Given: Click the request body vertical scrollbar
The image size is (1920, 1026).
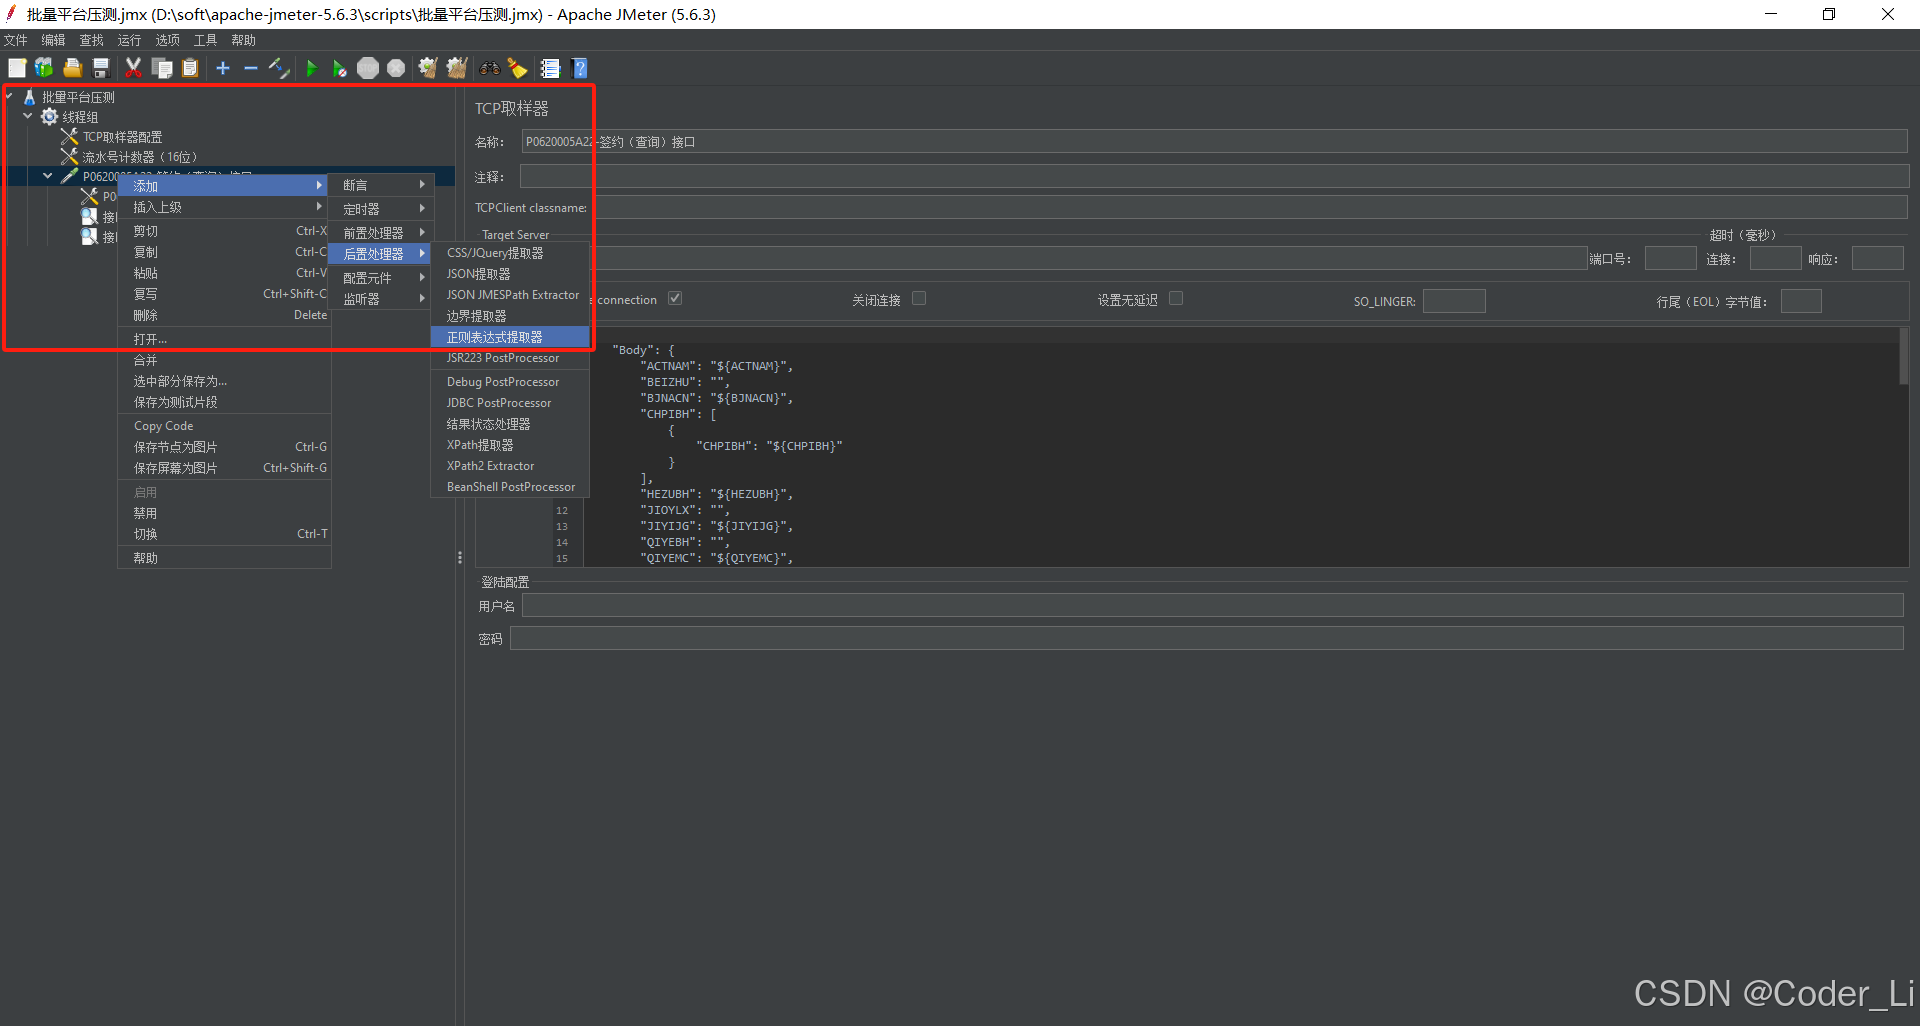Looking at the screenshot, I should (1904, 356).
